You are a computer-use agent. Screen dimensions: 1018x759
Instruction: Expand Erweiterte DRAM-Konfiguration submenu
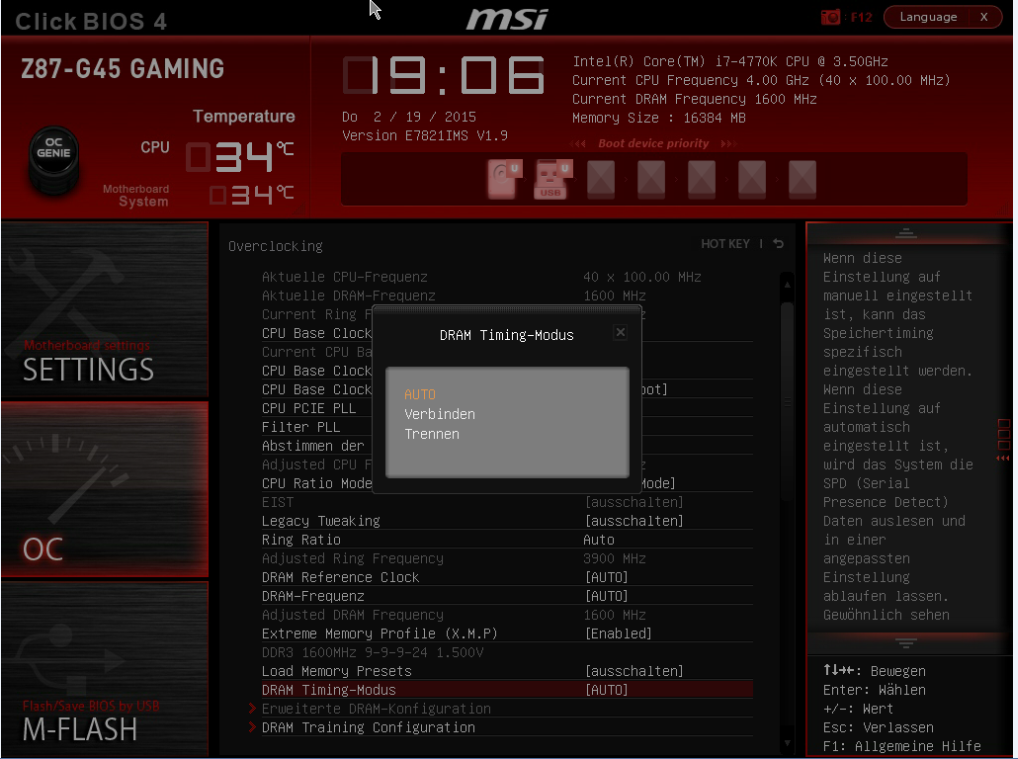click(376, 708)
